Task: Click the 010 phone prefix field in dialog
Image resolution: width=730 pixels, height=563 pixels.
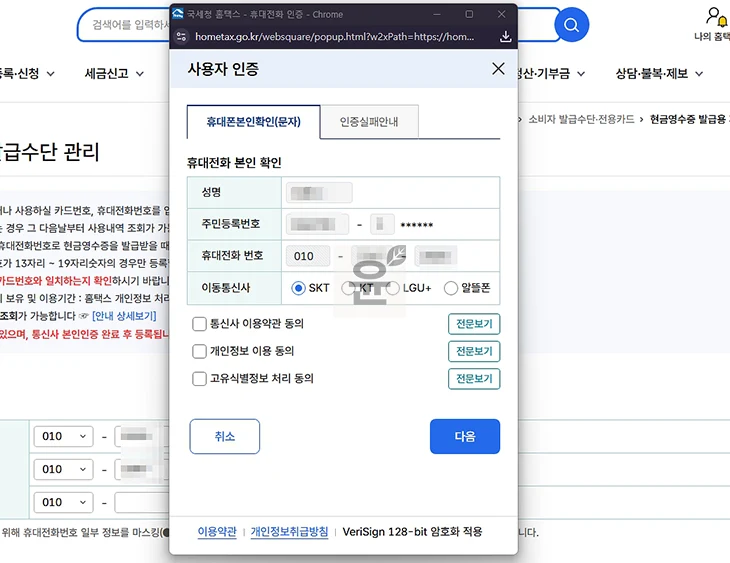Action: 308,256
